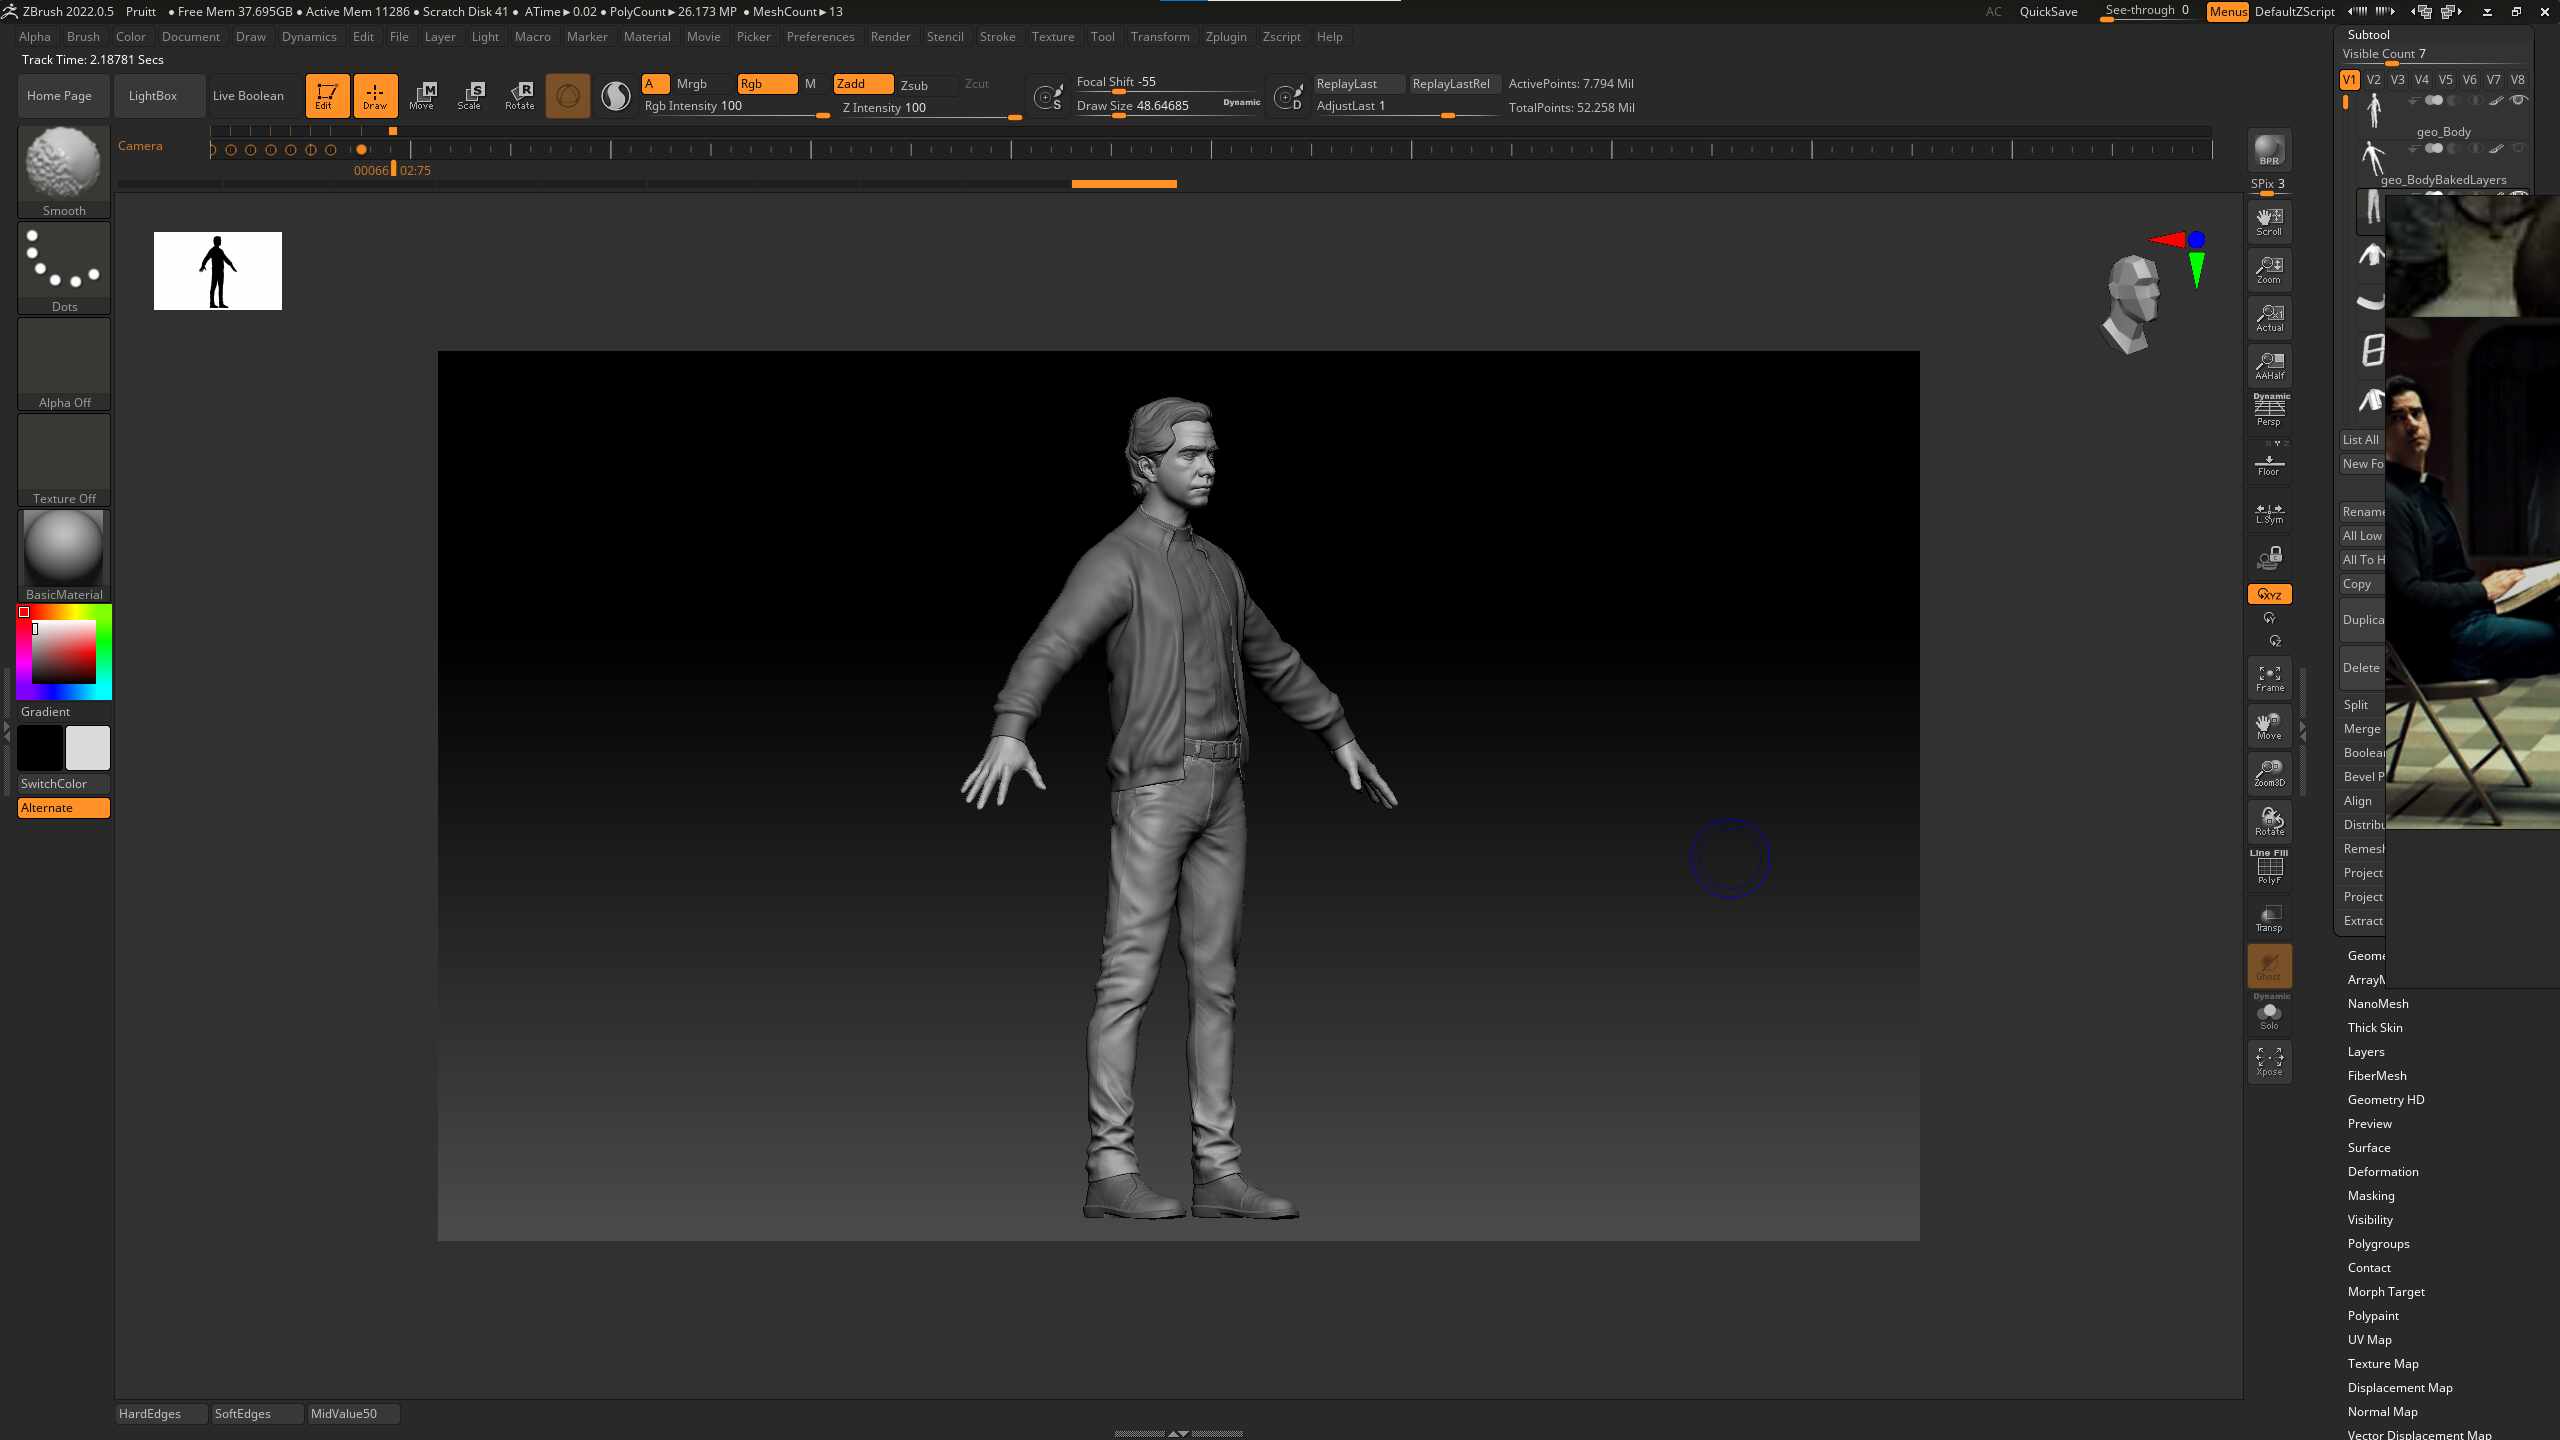The image size is (2560, 1440).
Task: Toggle the Alternate color button
Action: (x=63, y=808)
